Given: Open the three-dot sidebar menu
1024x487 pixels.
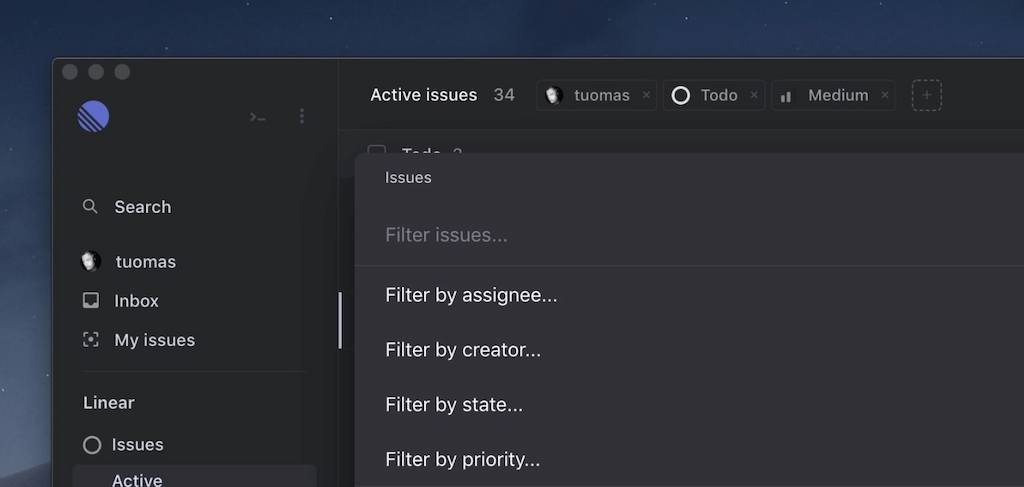Looking at the screenshot, I should [302, 117].
